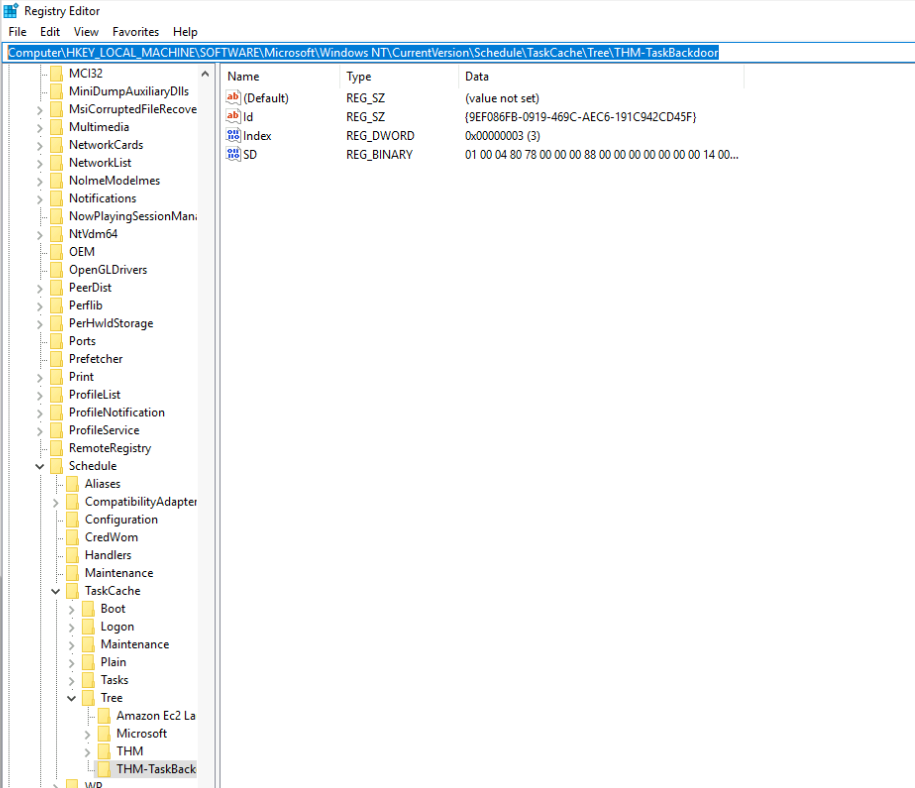
Task: Select the Index DWORD value icon
Action: (233, 135)
